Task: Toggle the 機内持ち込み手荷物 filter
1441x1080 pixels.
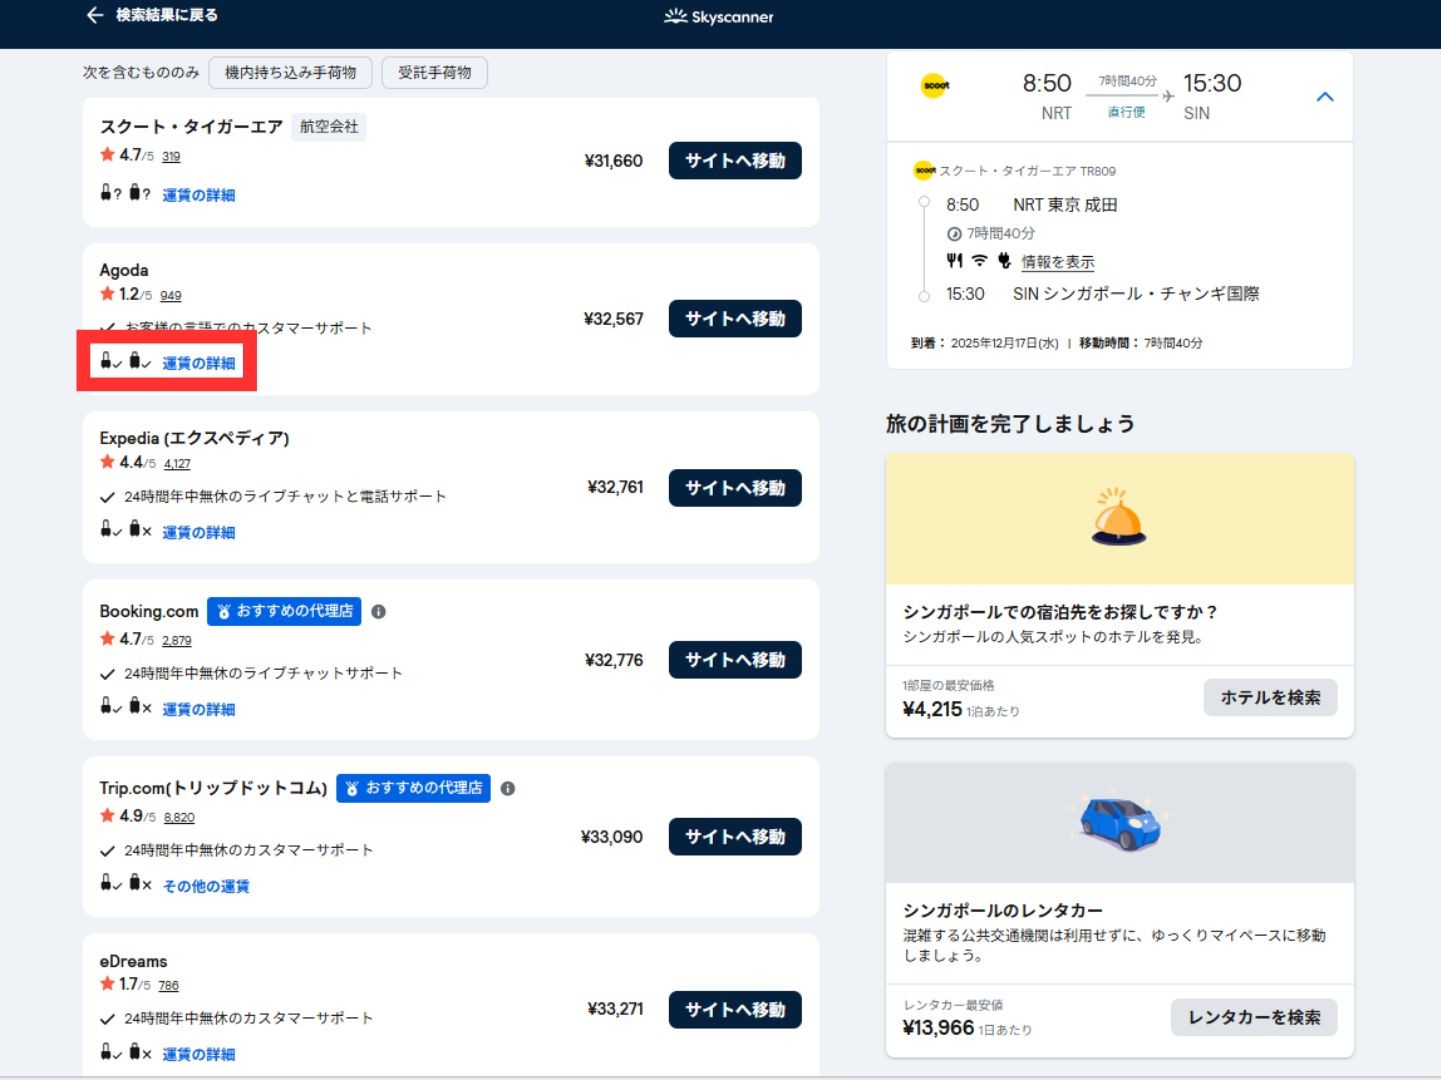Action: tap(290, 73)
